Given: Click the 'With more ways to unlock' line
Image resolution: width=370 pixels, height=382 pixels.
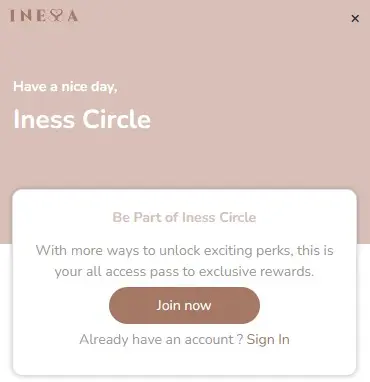Looking at the screenshot, I should [184, 250].
